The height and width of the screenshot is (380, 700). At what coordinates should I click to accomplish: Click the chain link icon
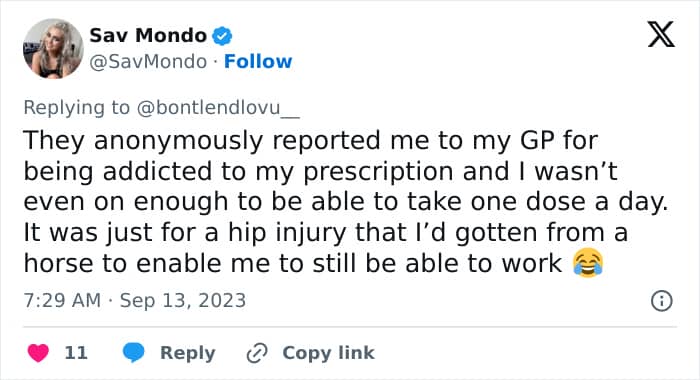[257, 353]
